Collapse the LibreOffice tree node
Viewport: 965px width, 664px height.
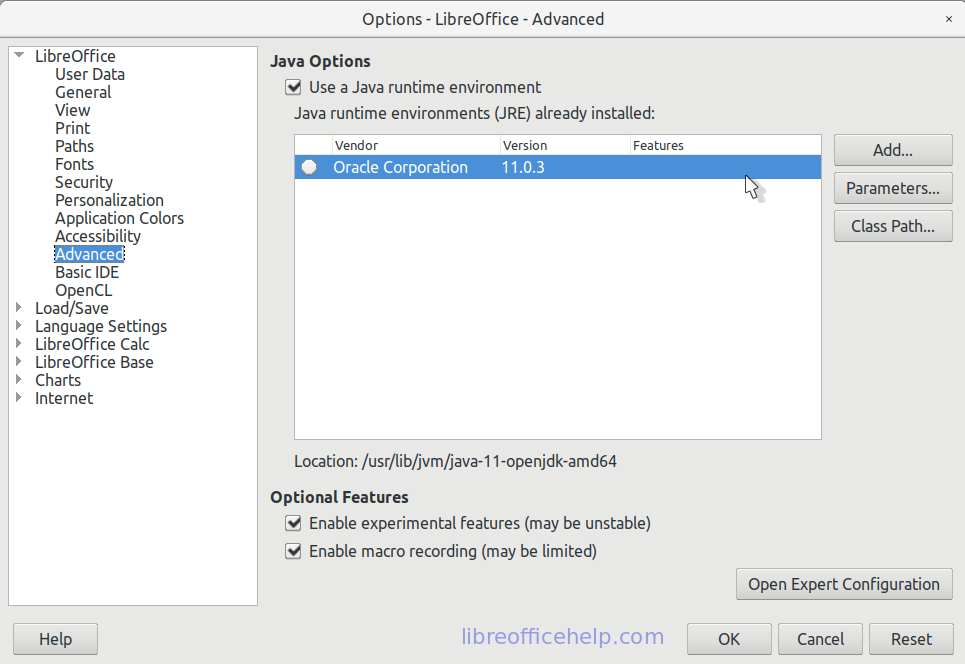tap(19, 56)
